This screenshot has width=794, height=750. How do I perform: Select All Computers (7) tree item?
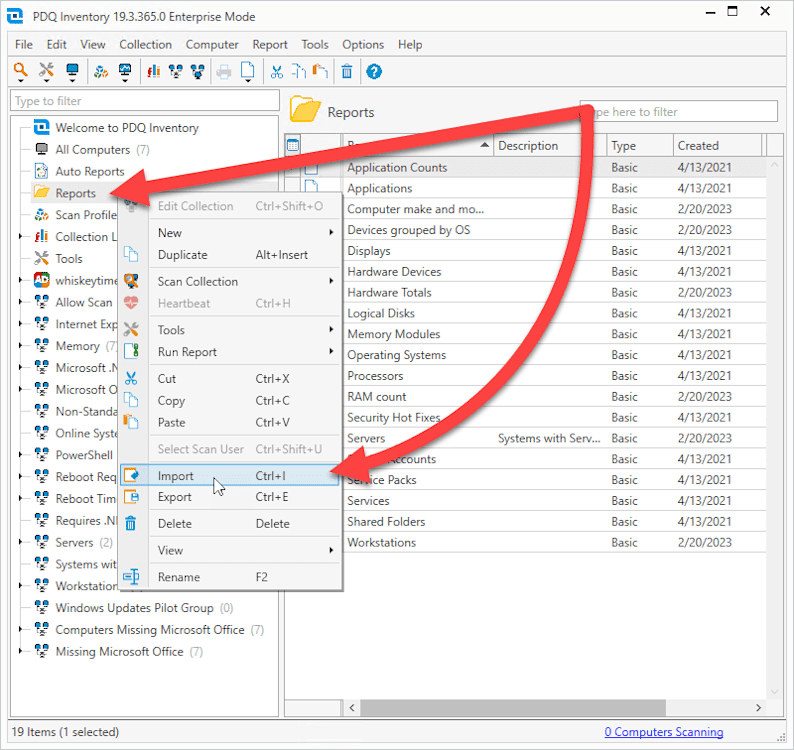(102, 149)
